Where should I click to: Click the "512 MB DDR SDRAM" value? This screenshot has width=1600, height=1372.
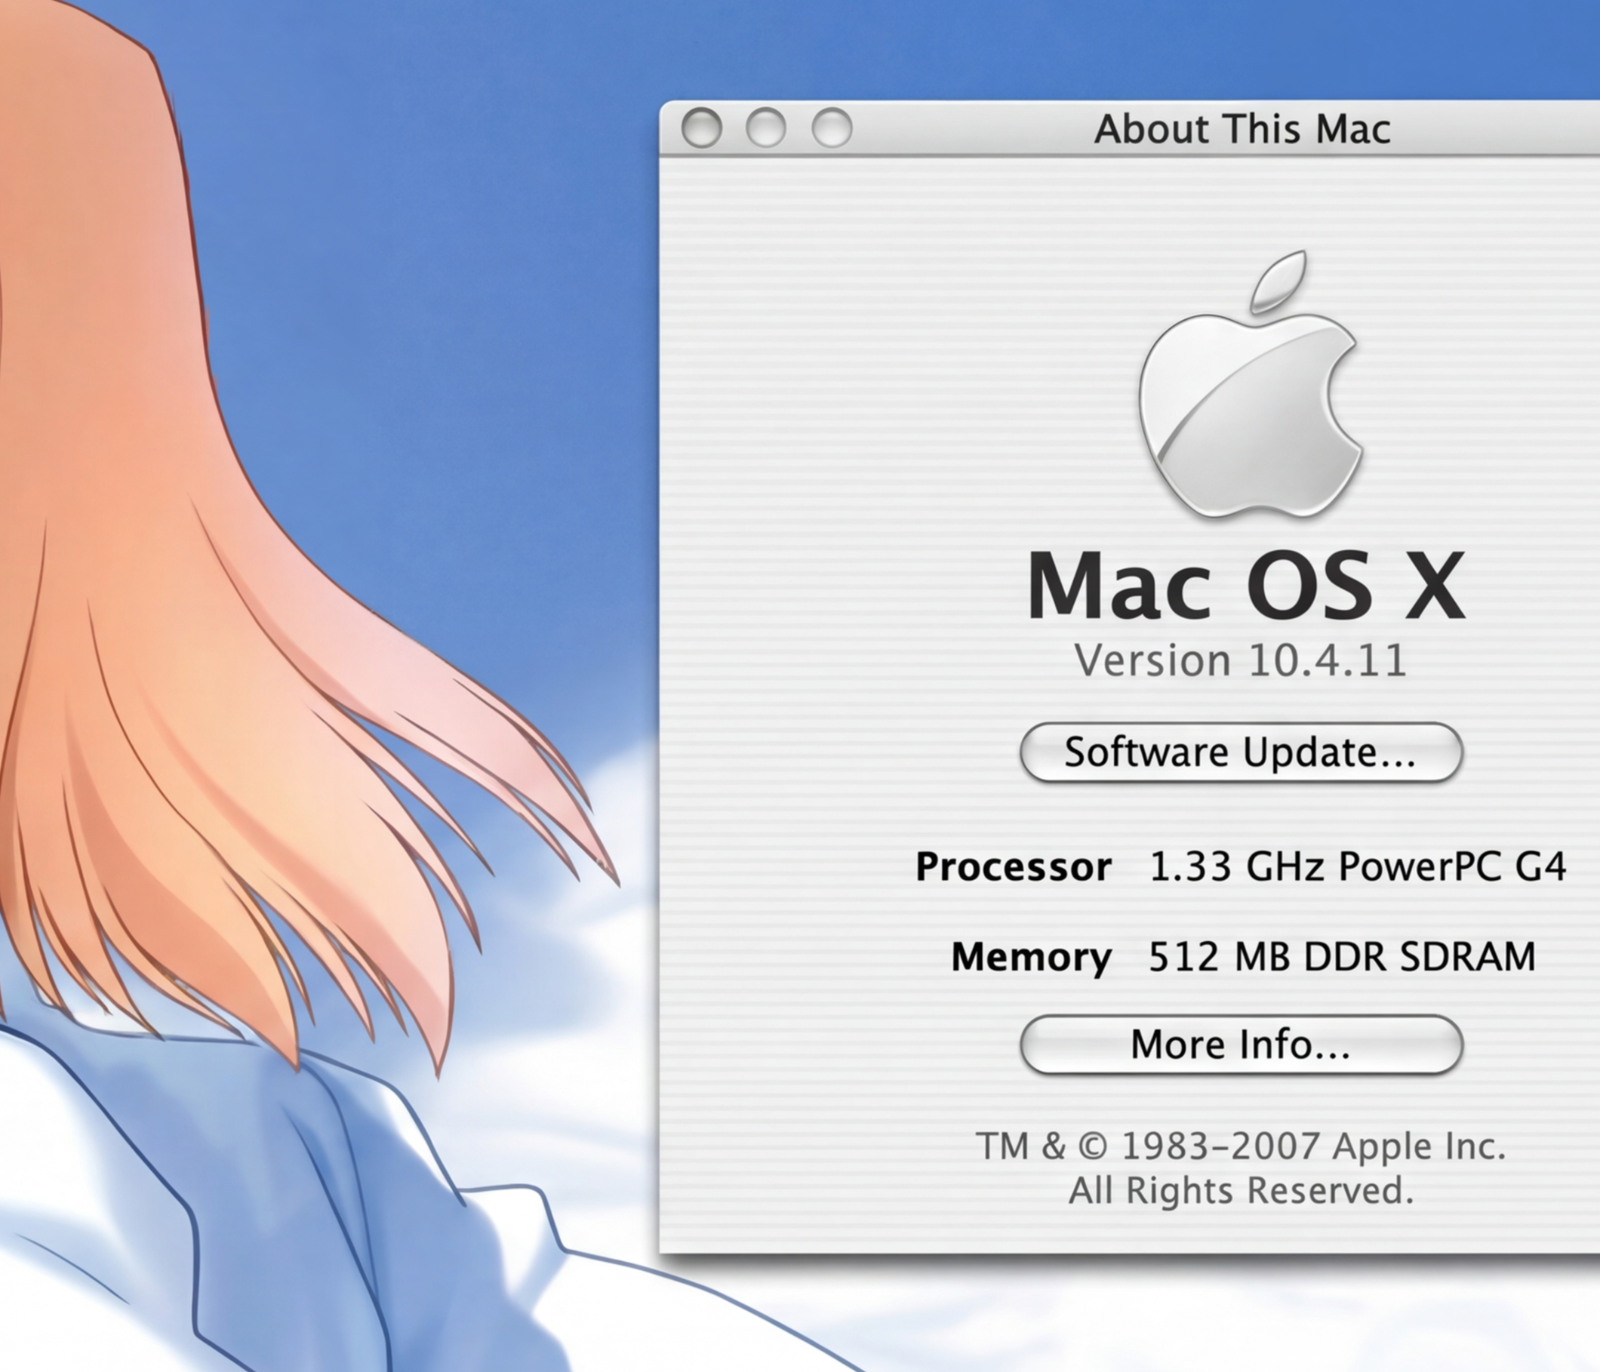pos(1342,957)
